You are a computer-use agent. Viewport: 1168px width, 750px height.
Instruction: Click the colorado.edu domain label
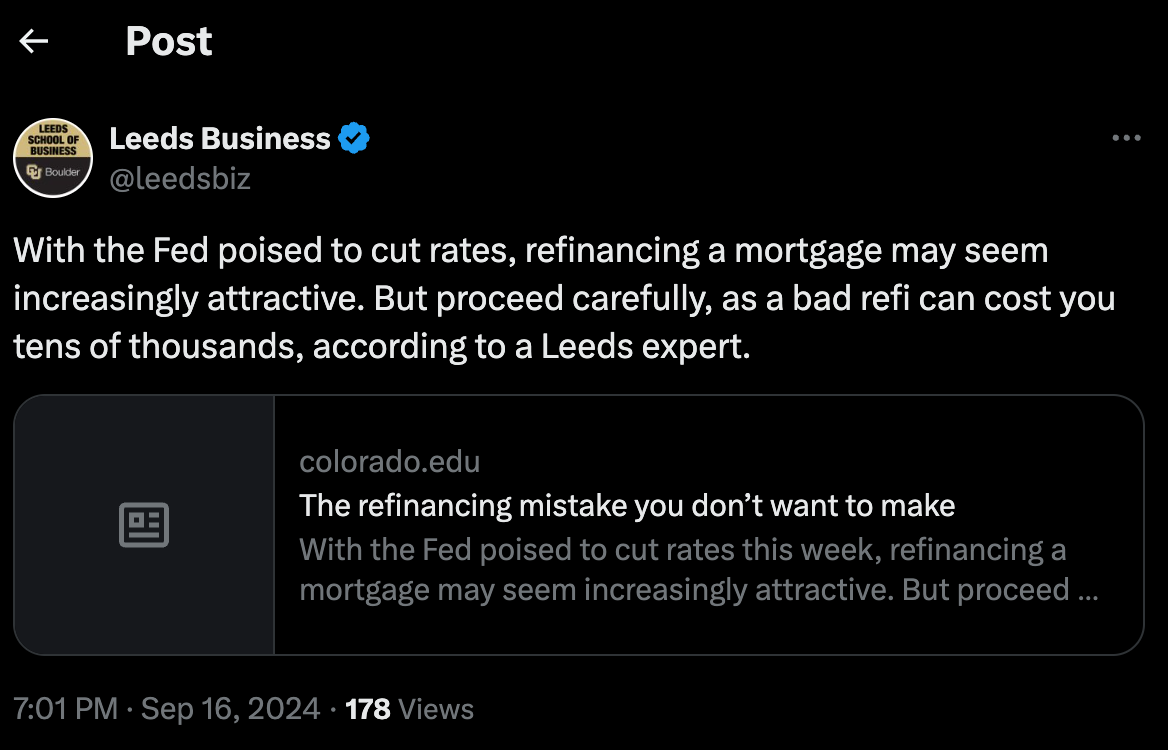[x=389, y=462]
